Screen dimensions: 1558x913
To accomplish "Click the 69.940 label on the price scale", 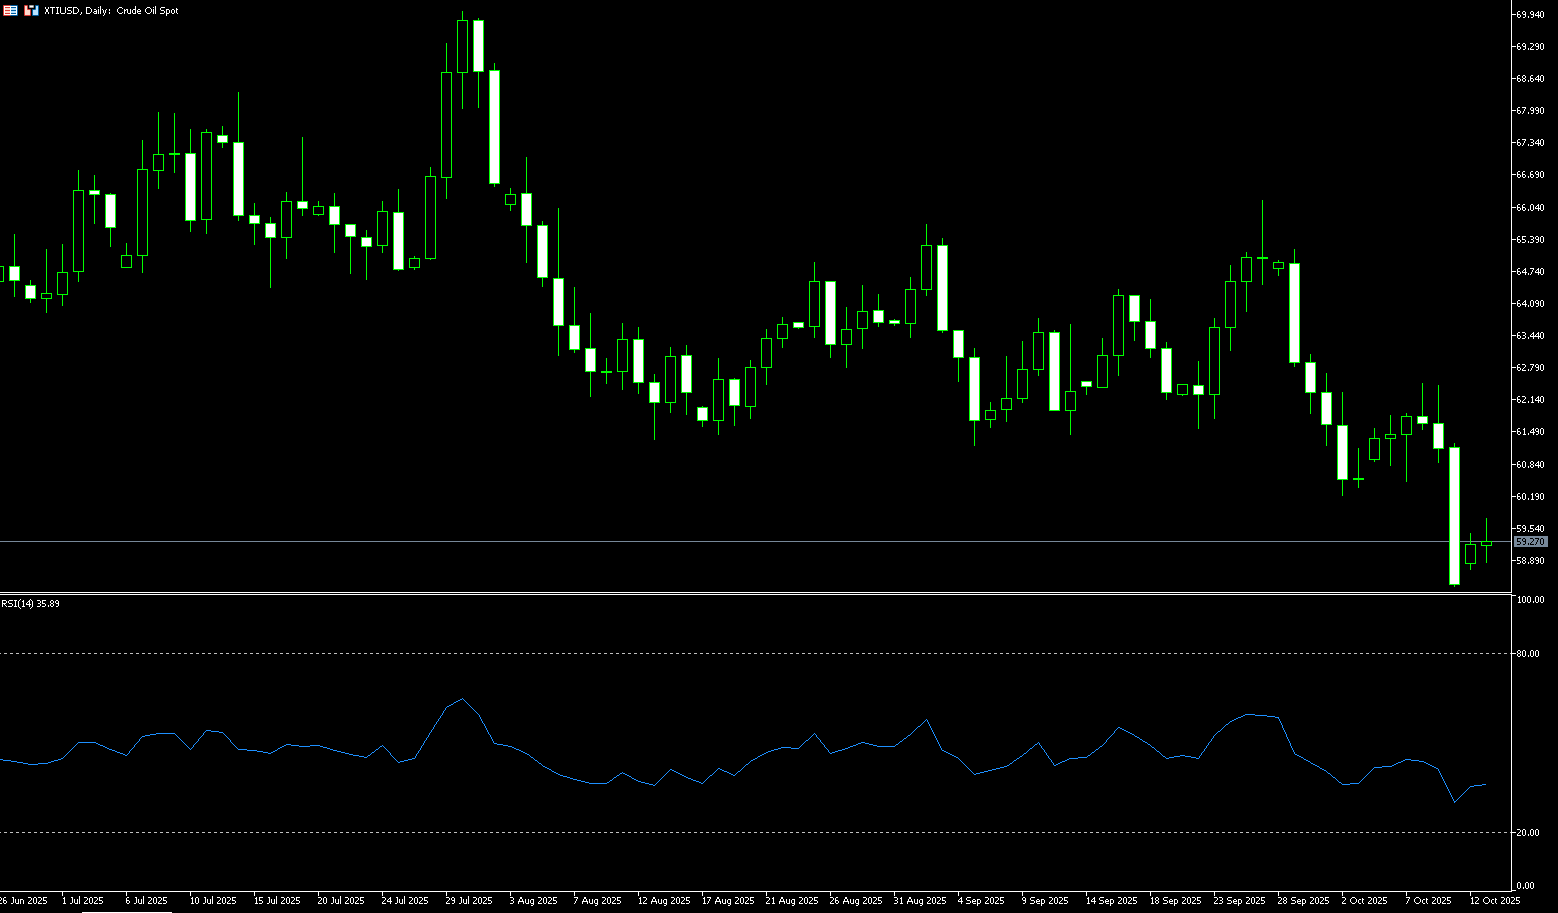I will tap(1530, 15).
